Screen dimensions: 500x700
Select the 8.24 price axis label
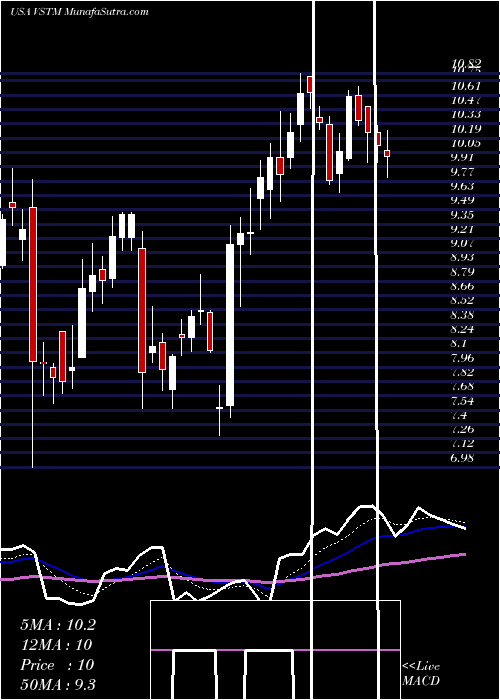click(x=463, y=329)
